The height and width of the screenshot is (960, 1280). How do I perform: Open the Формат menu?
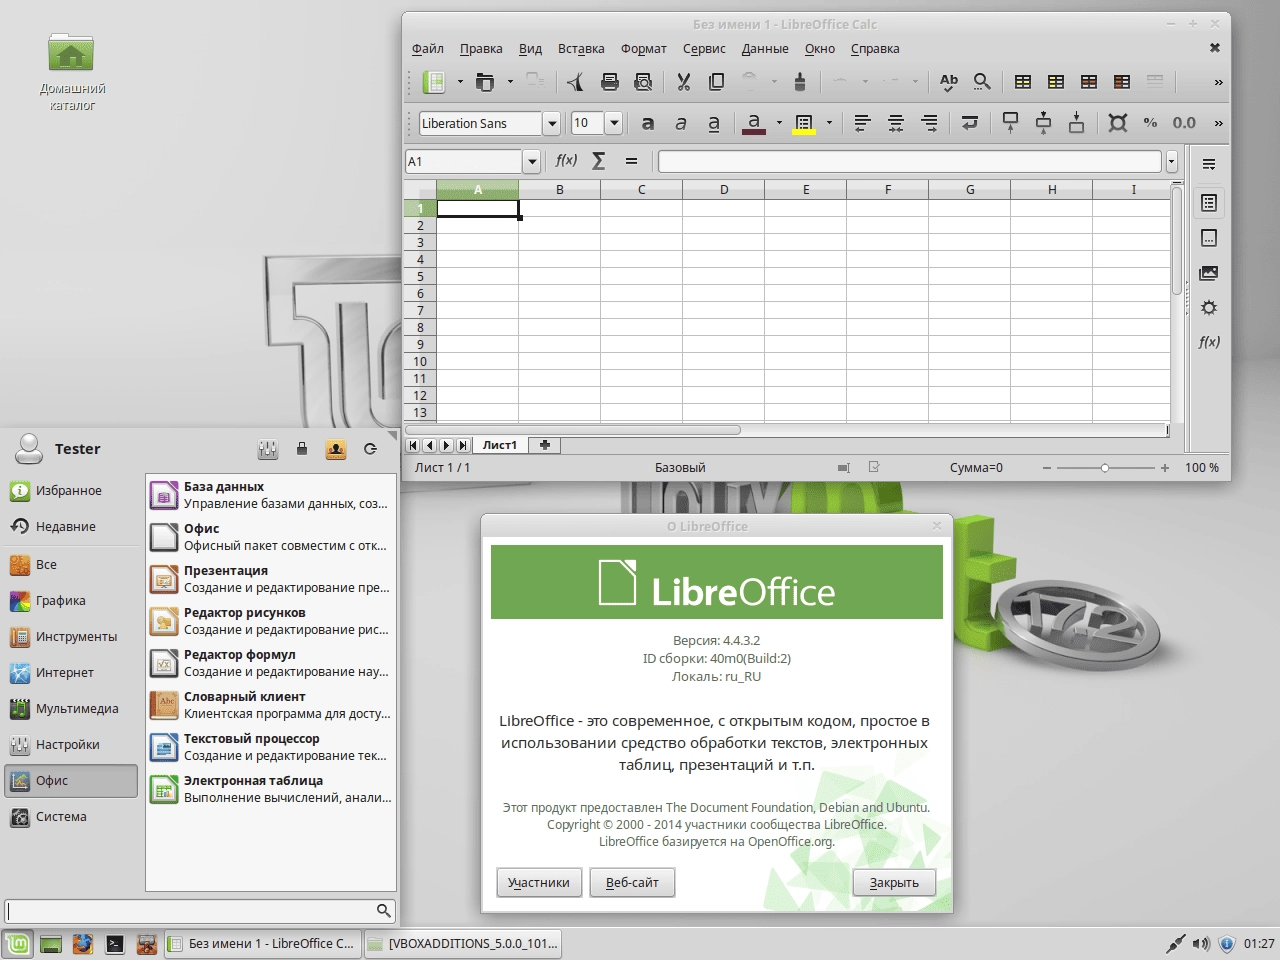pyautogui.click(x=644, y=48)
